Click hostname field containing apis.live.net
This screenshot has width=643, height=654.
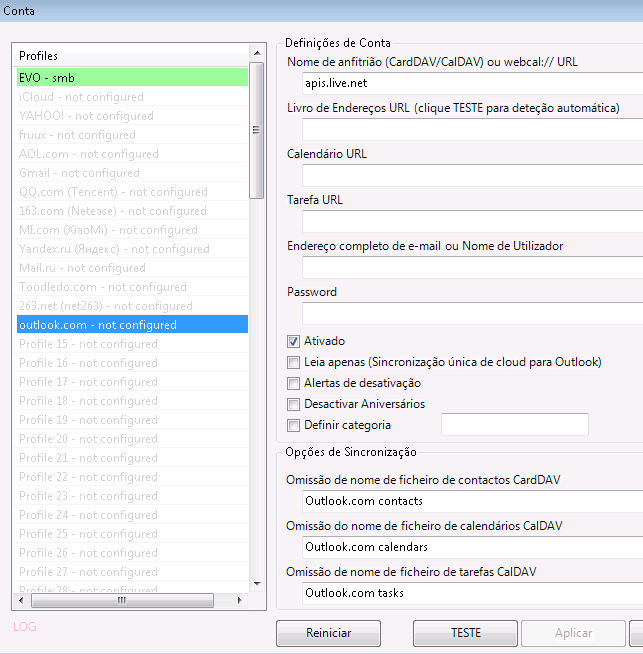pyautogui.click(x=472, y=83)
